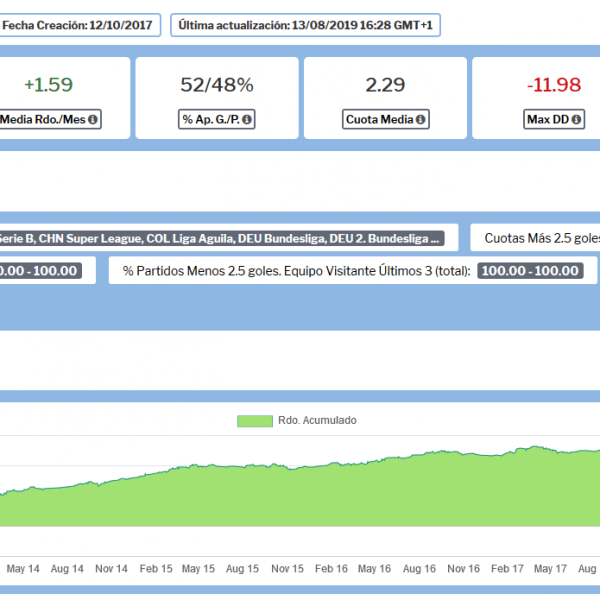
Task: Click the +1.59 monthly result value
Action: pos(49,85)
